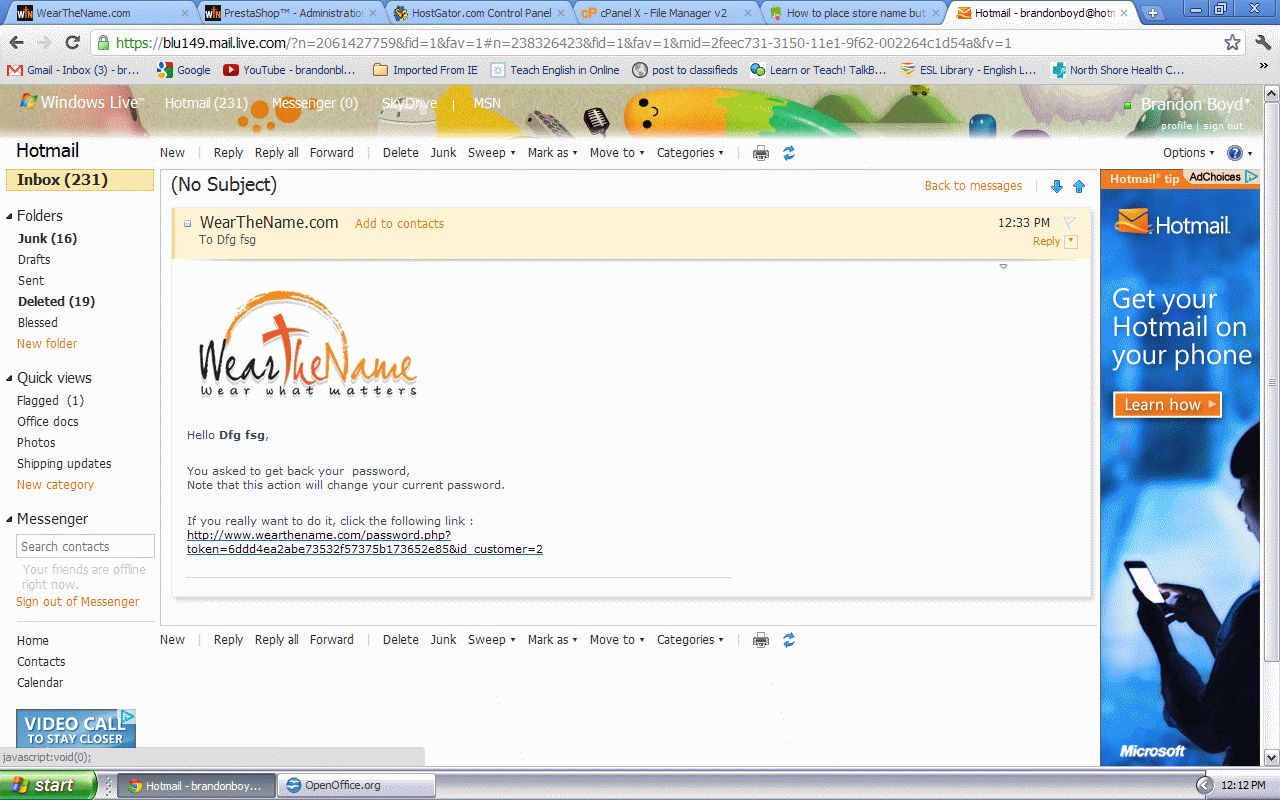Click Add to contacts next to sender

coord(399,224)
